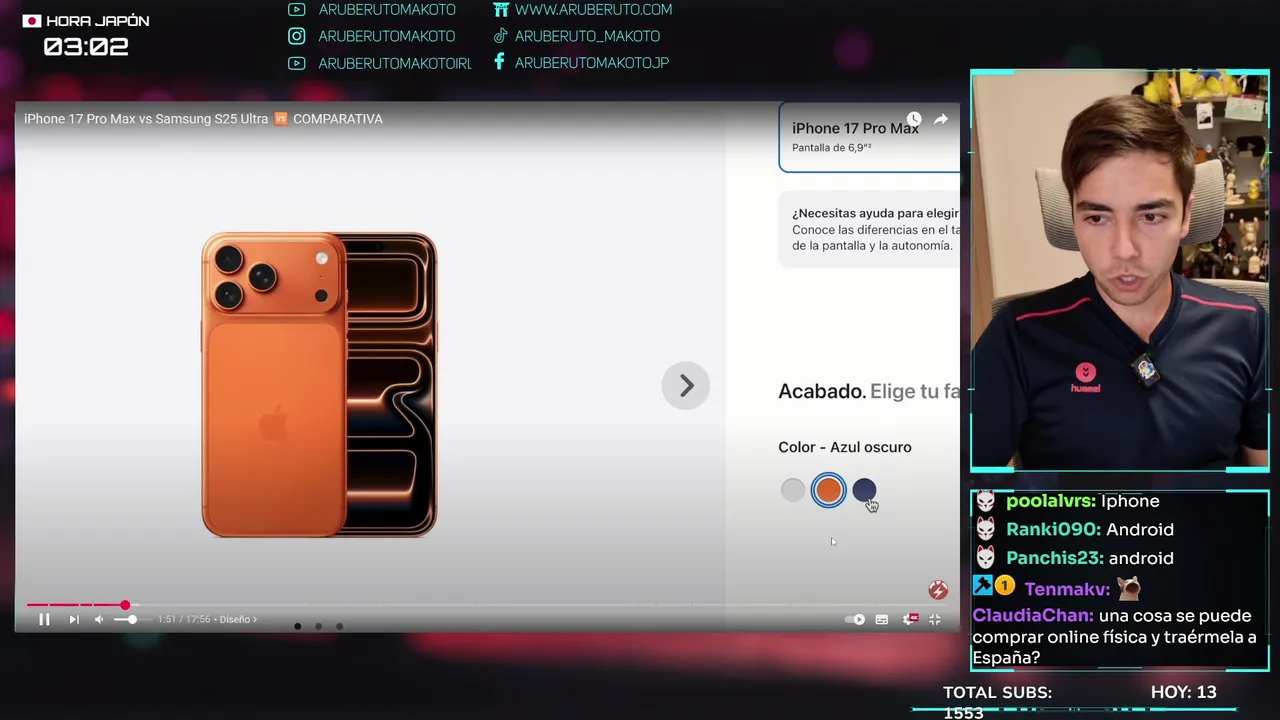Viewport: 1280px width, 720px height.
Task: Click the first carousel dot indicator
Action: (297, 626)
